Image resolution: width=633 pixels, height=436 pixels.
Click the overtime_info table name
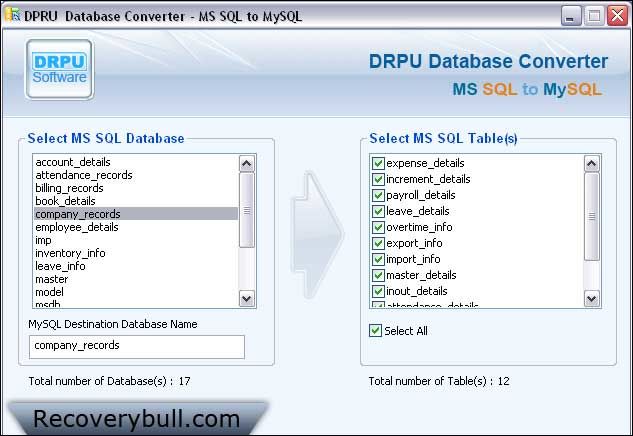pos(419,227)
